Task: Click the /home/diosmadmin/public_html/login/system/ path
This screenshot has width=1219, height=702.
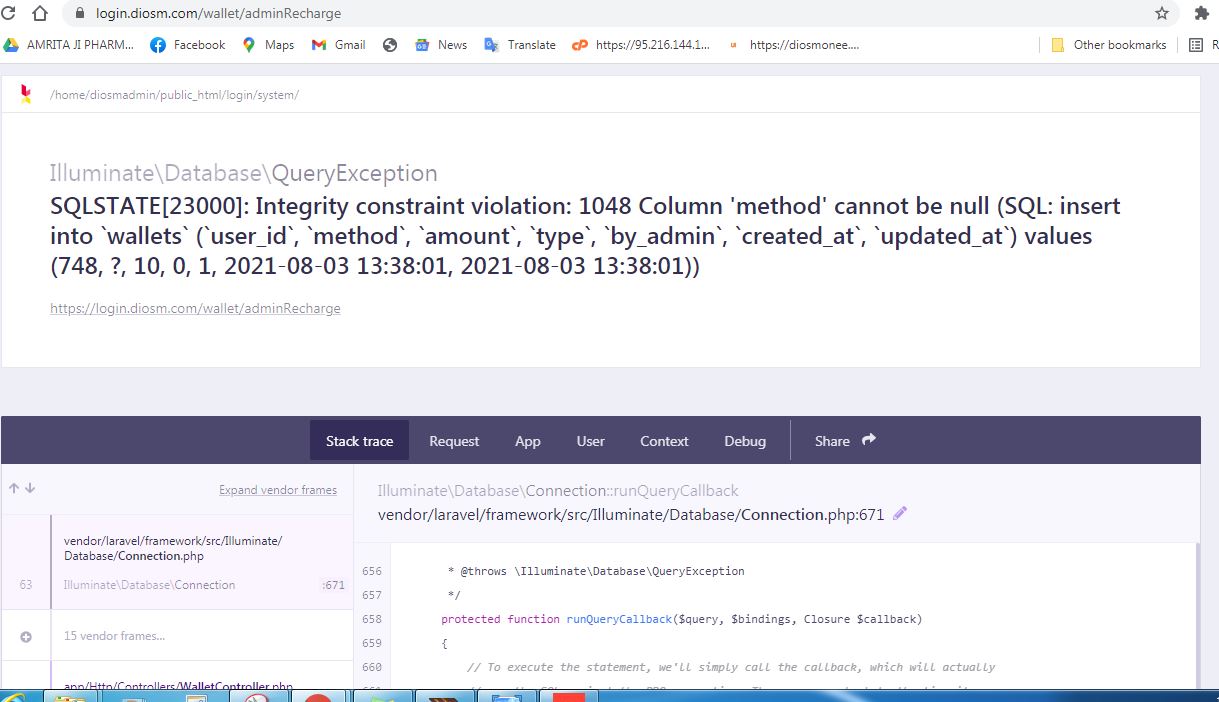Action: pyautogui.click(x=174, y=95)
